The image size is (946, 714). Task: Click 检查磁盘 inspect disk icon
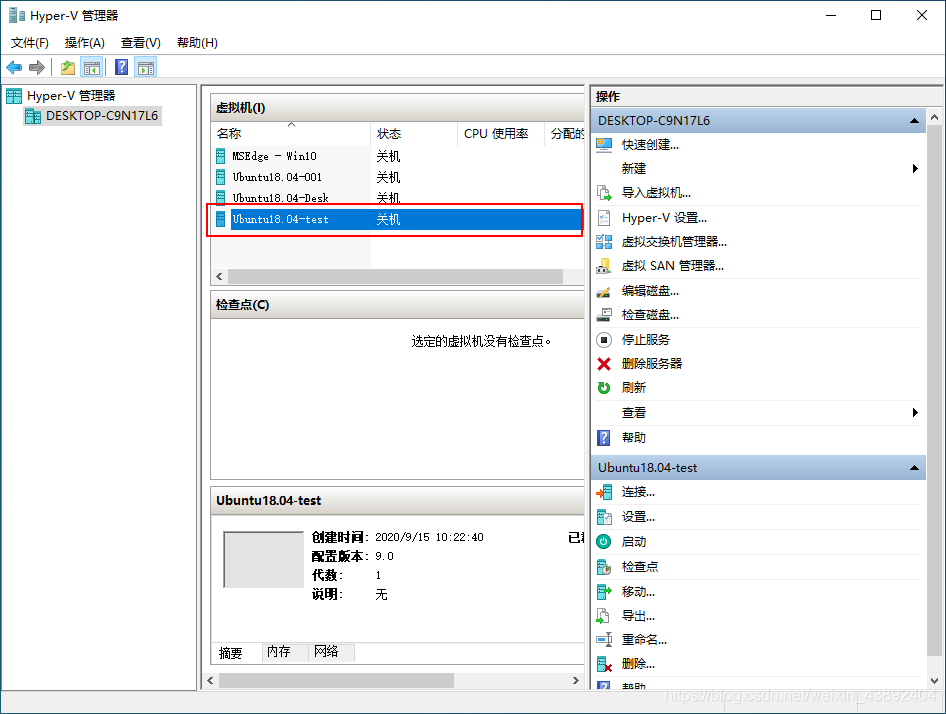click(604, 315)
